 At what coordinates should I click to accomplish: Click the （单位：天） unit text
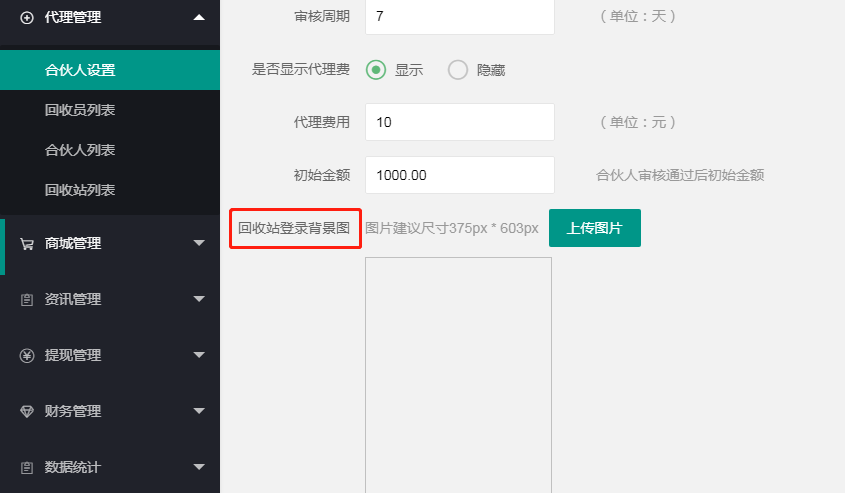(638, 16)
